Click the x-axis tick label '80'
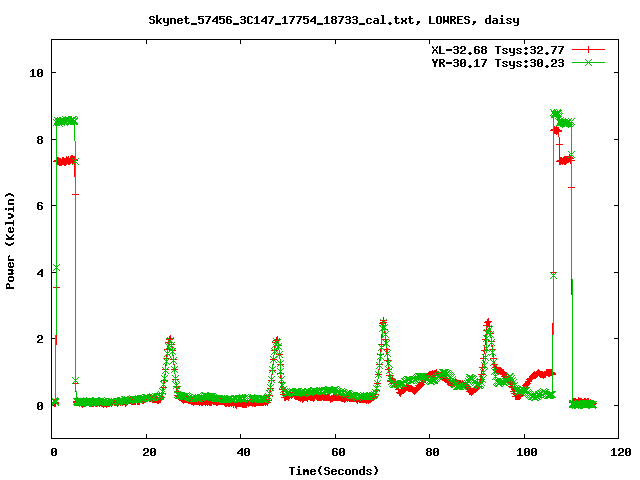Viewport: 640px width, 480px height. pyautogui.click(x=432, y=452)
